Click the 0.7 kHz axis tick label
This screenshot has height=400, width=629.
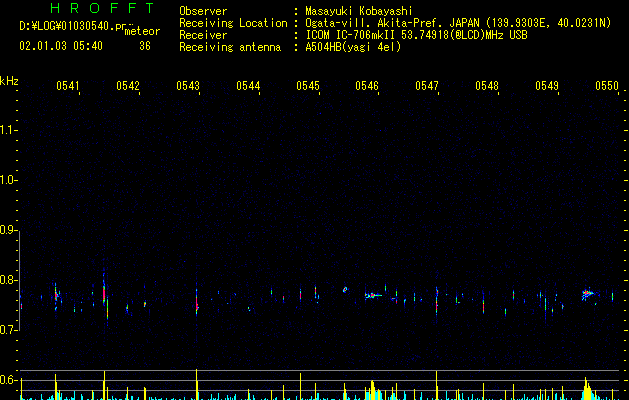[x=9, y=330]
